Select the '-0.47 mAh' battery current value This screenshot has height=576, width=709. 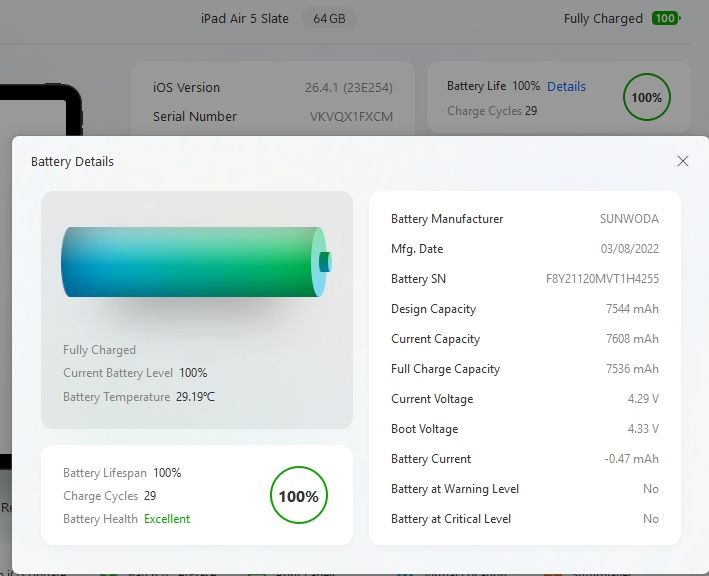click(631, 459)
